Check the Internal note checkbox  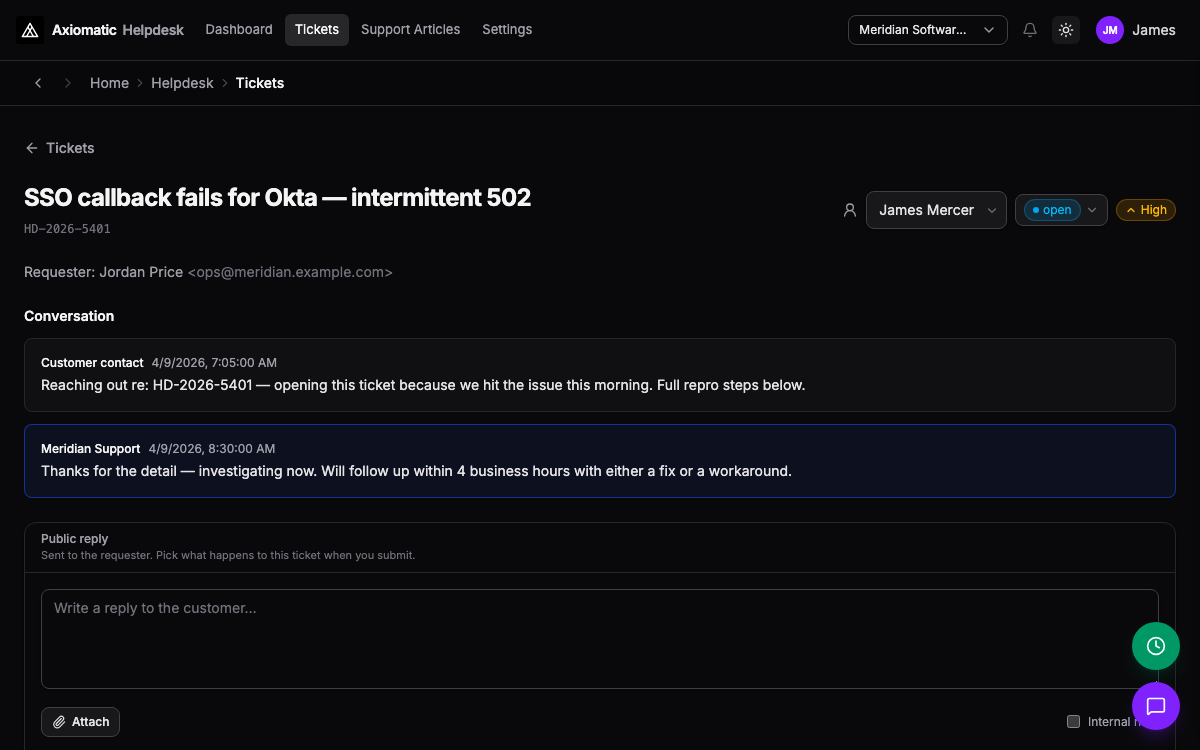click(x=1074, y=722)
